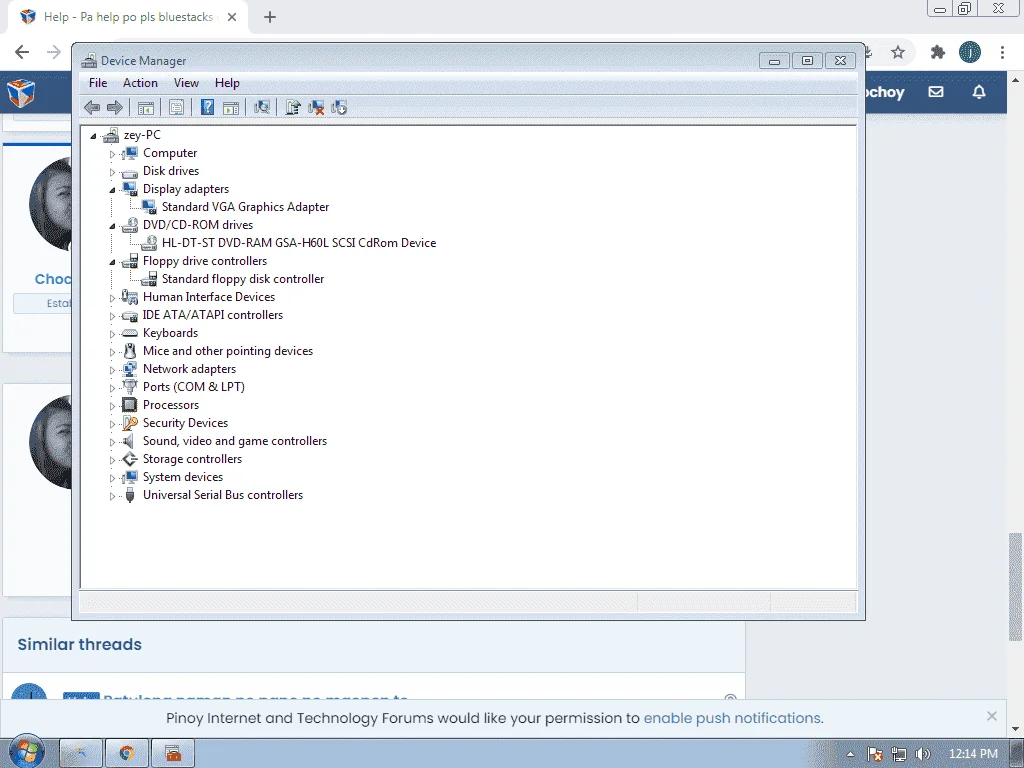Select Storage controllers tree item

193,459
